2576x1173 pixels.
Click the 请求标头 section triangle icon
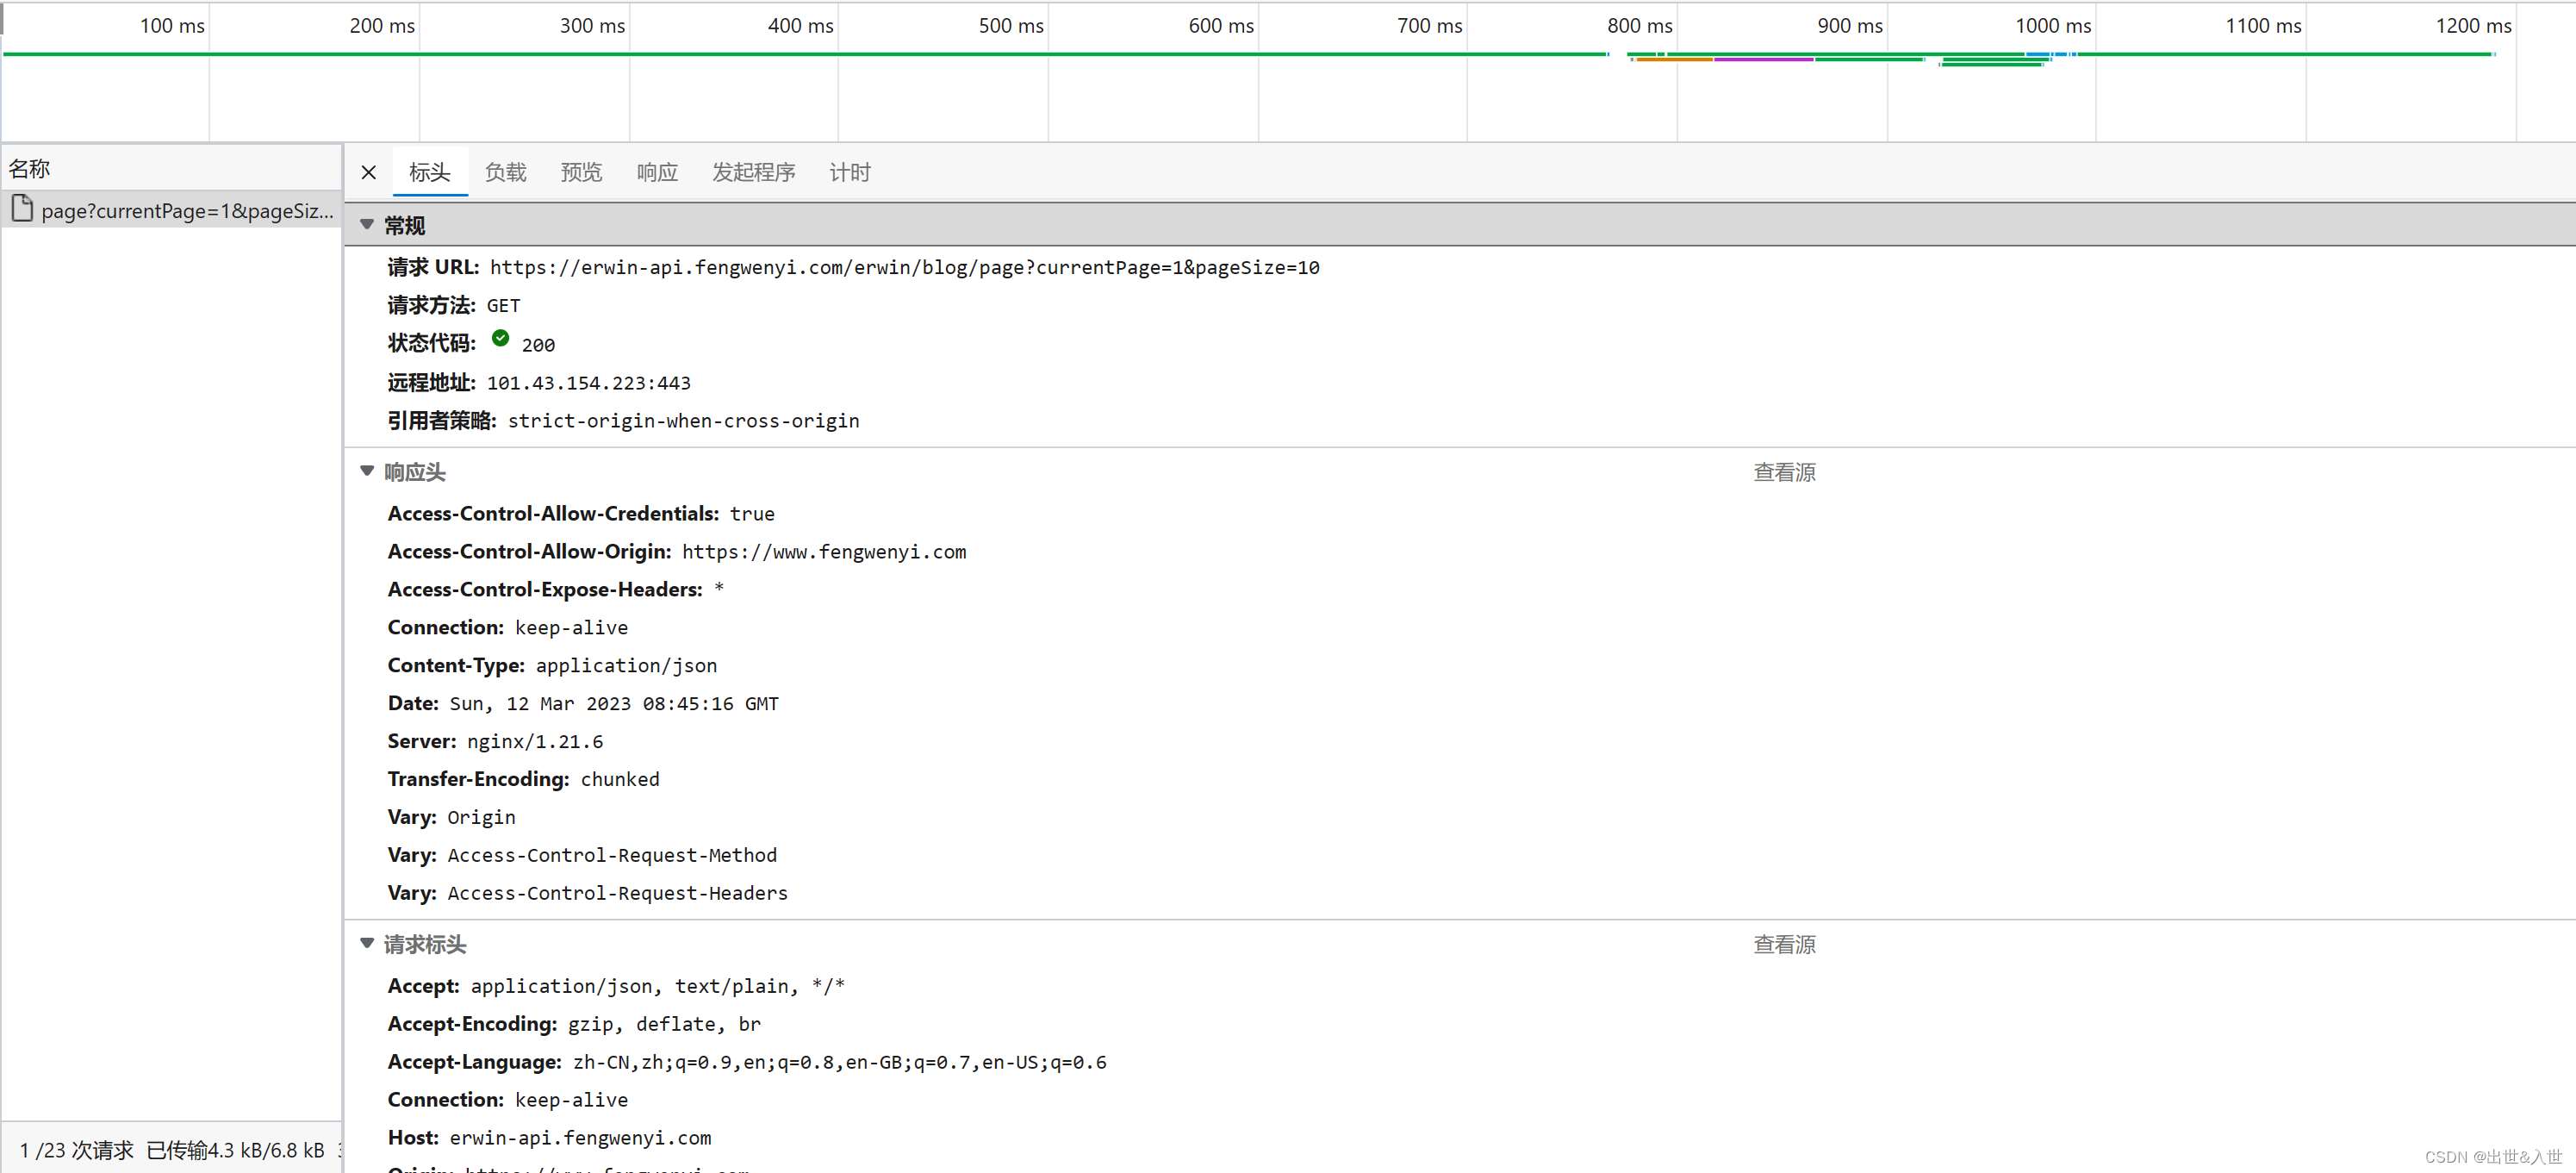tap(367, 943)
